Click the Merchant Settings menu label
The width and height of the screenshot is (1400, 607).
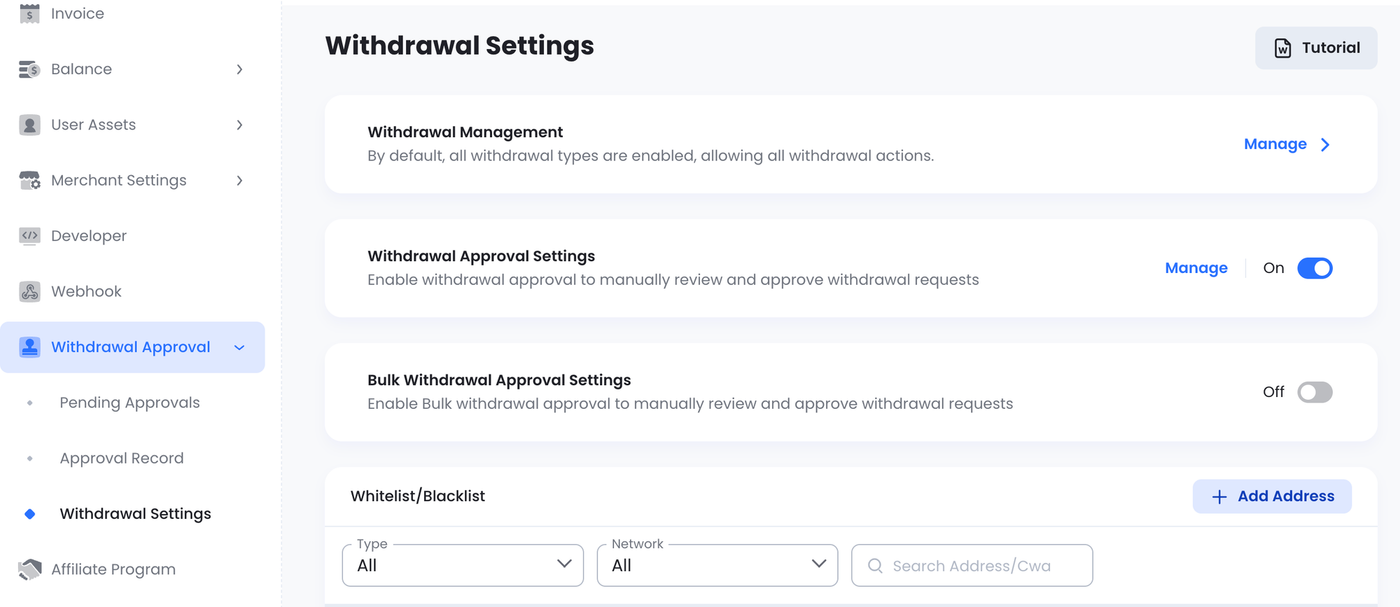coord(119,181)
